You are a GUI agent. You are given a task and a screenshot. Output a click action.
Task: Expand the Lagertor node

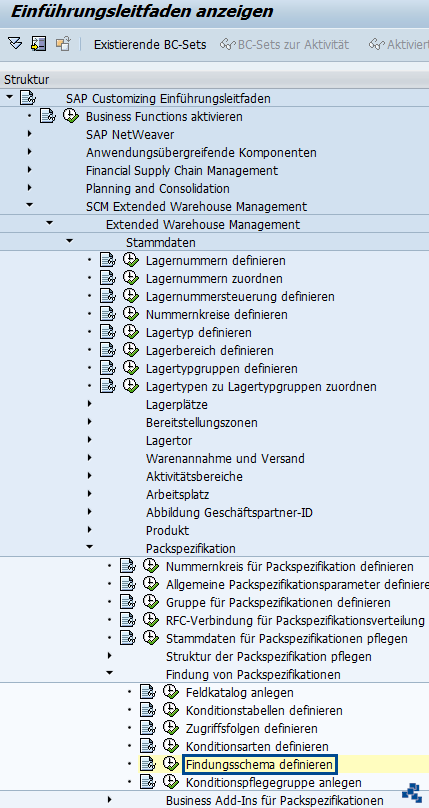tap(90, 440)
